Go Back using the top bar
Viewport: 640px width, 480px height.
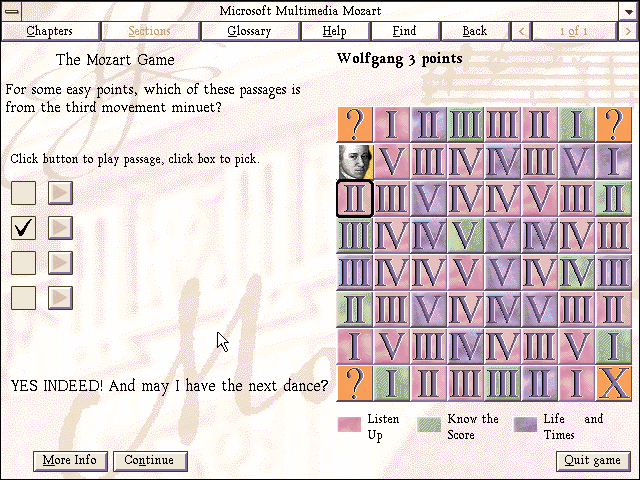click(475, 31)
